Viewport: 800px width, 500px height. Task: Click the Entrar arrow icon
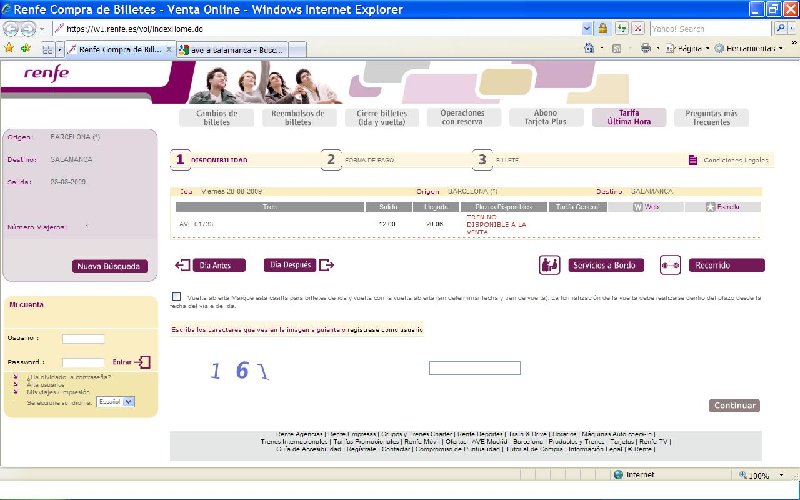(x=142, y=362)
